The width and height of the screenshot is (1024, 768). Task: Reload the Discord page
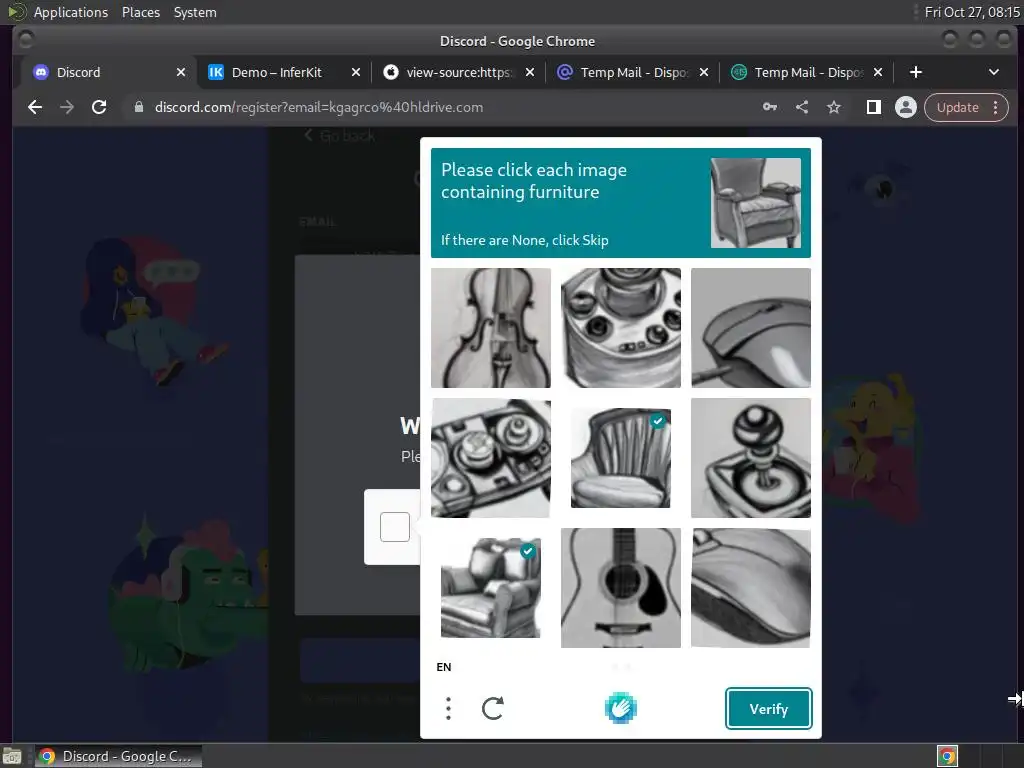coord(99,107)
